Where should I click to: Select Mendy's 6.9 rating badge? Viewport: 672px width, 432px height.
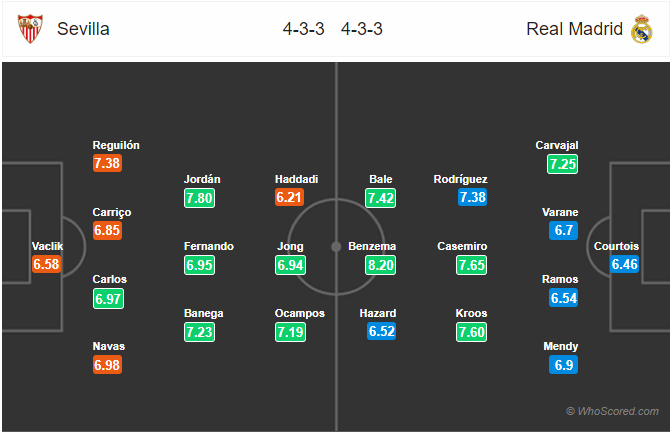563,364
